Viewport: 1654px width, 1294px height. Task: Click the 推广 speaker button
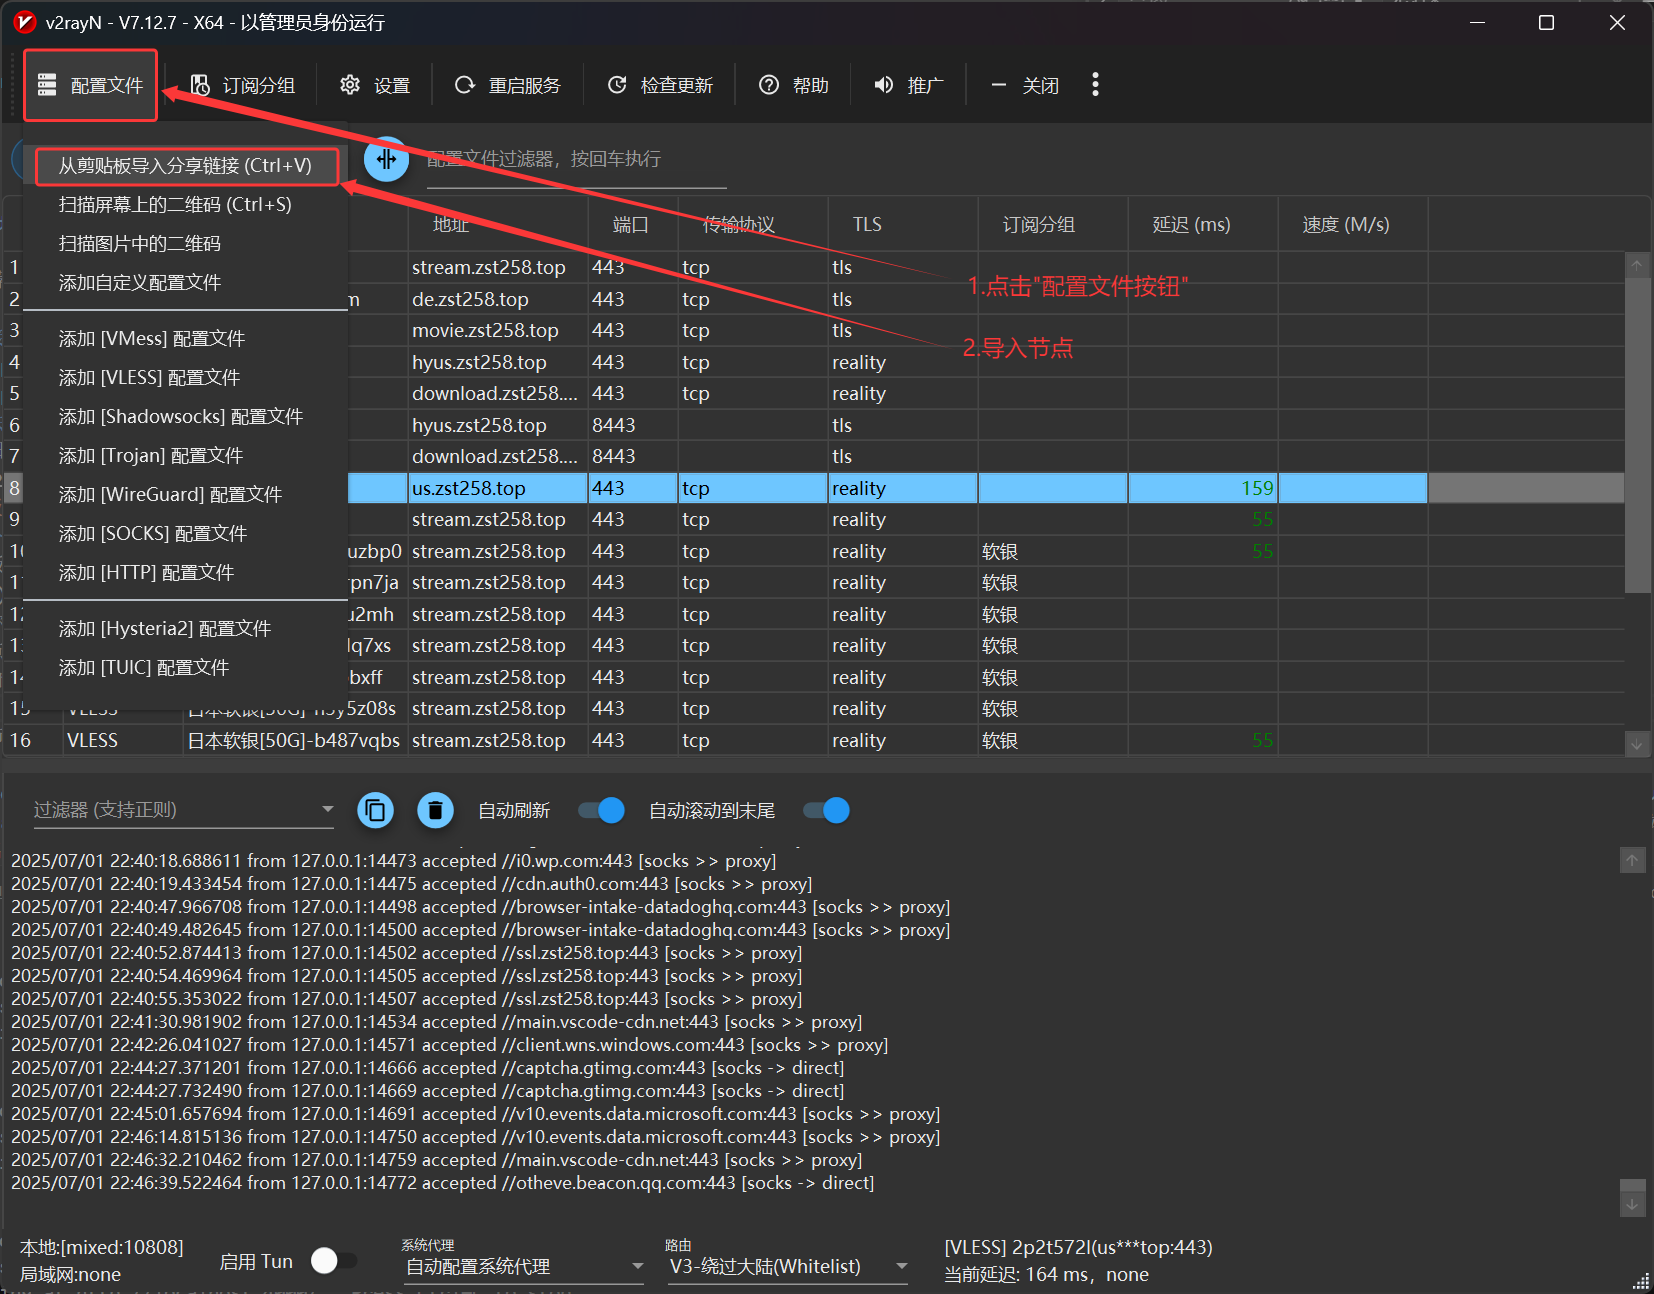[909, 85]
